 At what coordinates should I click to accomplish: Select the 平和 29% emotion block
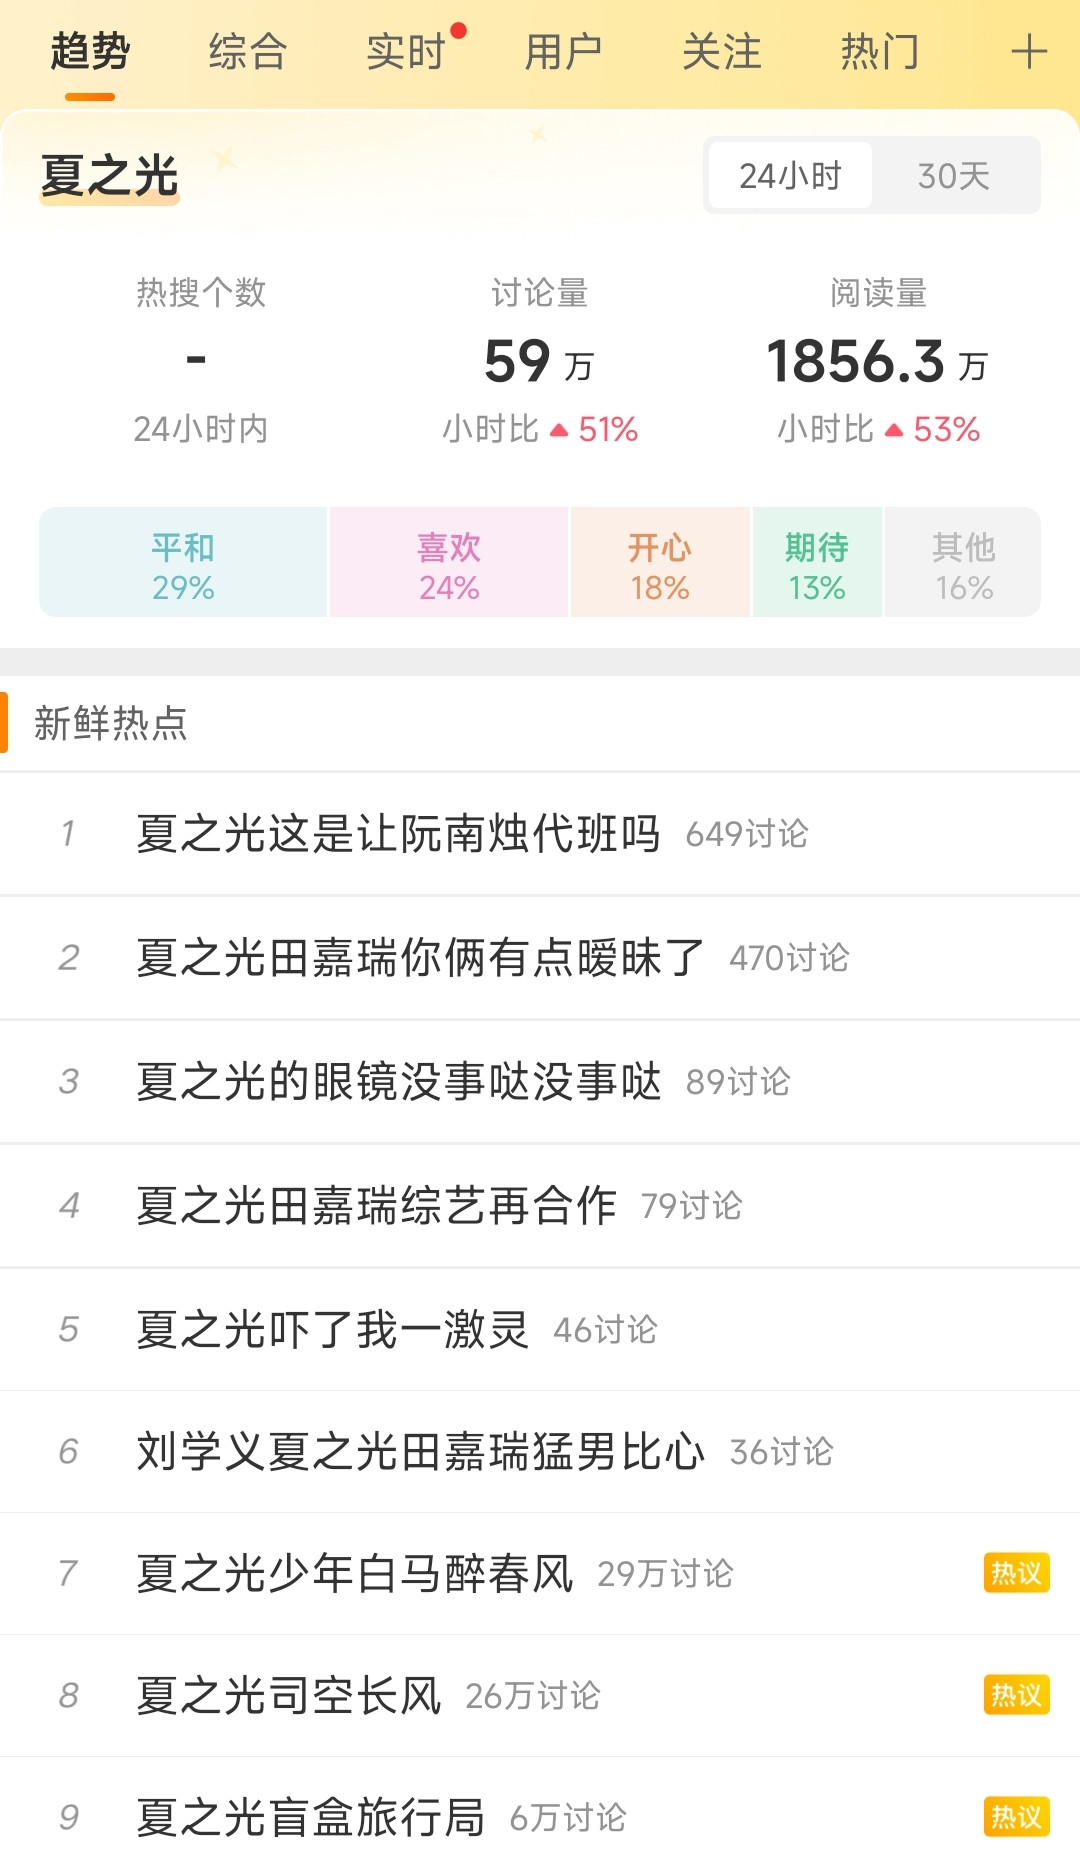click(183, 562)
